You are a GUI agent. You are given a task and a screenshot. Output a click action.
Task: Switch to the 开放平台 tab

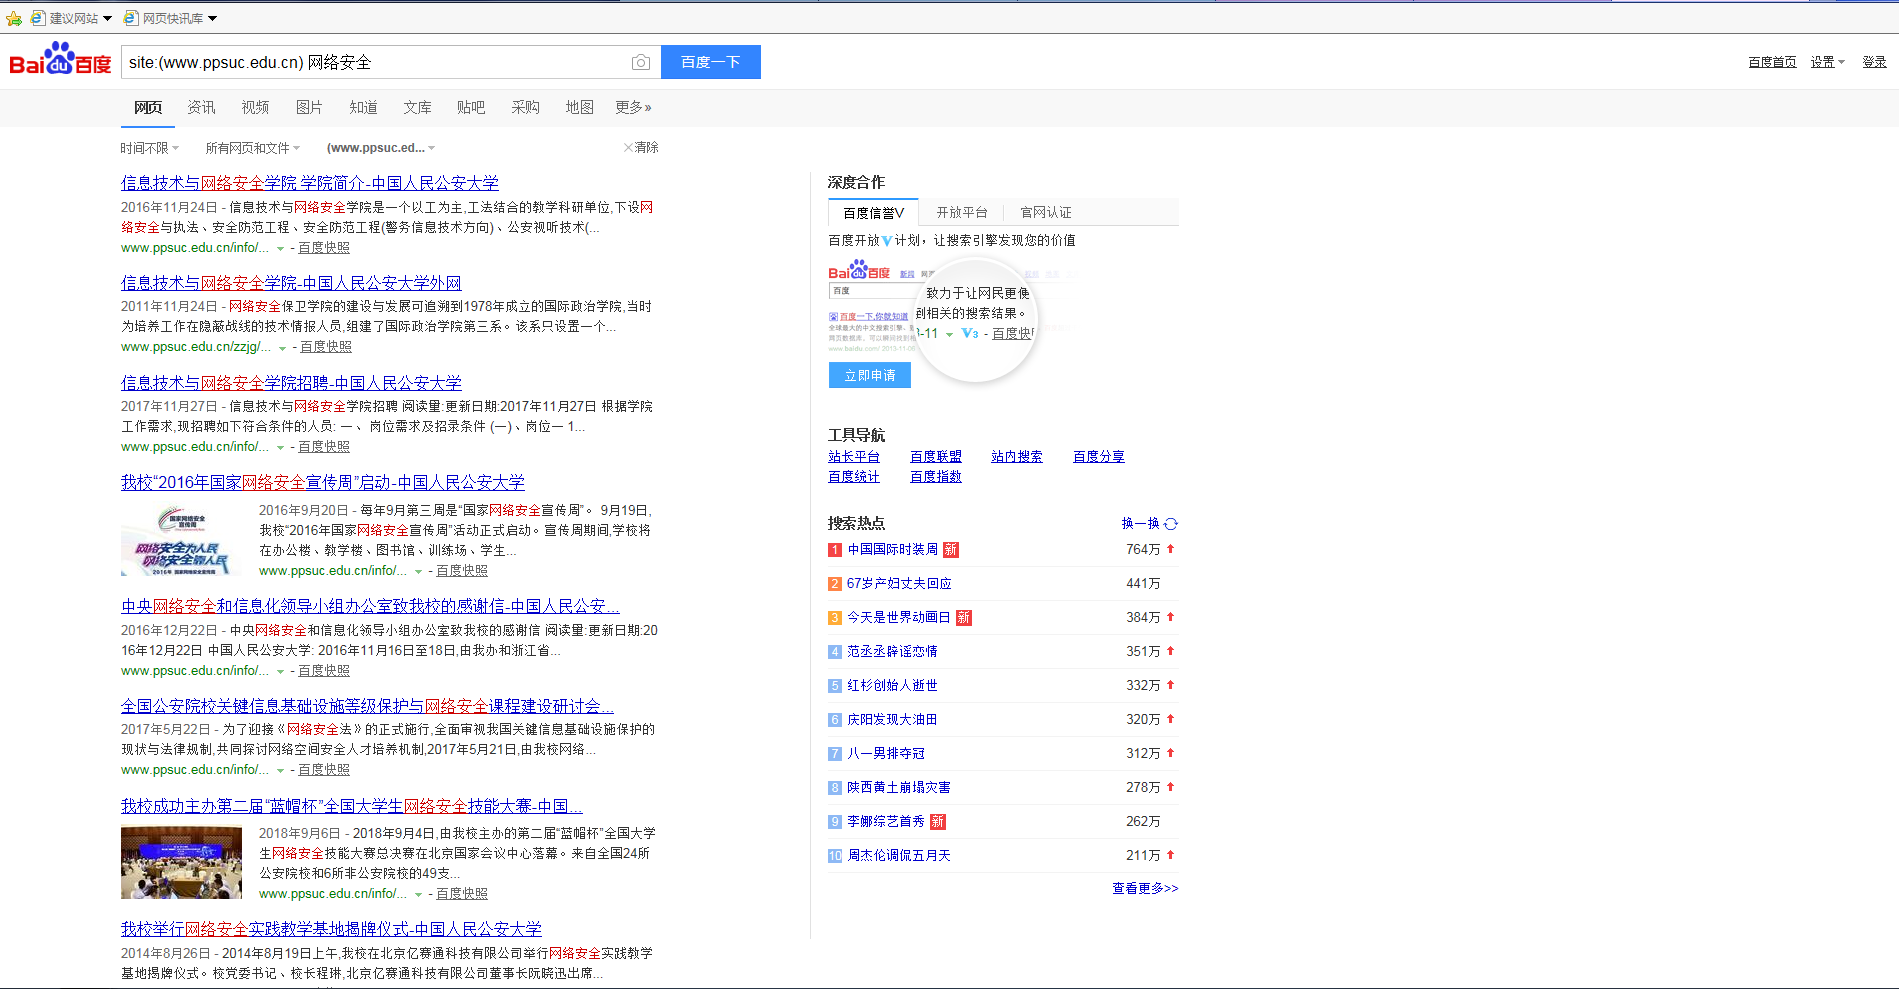[x=961, y=212]
